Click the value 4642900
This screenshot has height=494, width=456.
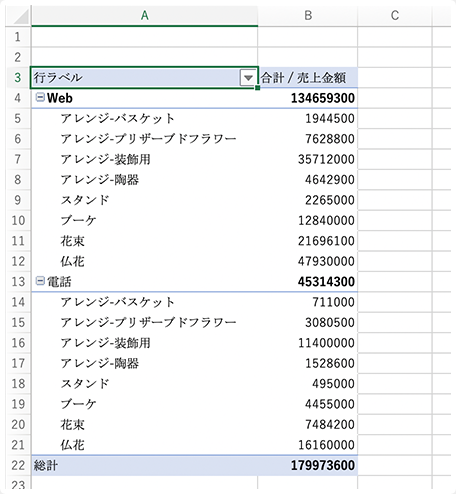[330, 180]
